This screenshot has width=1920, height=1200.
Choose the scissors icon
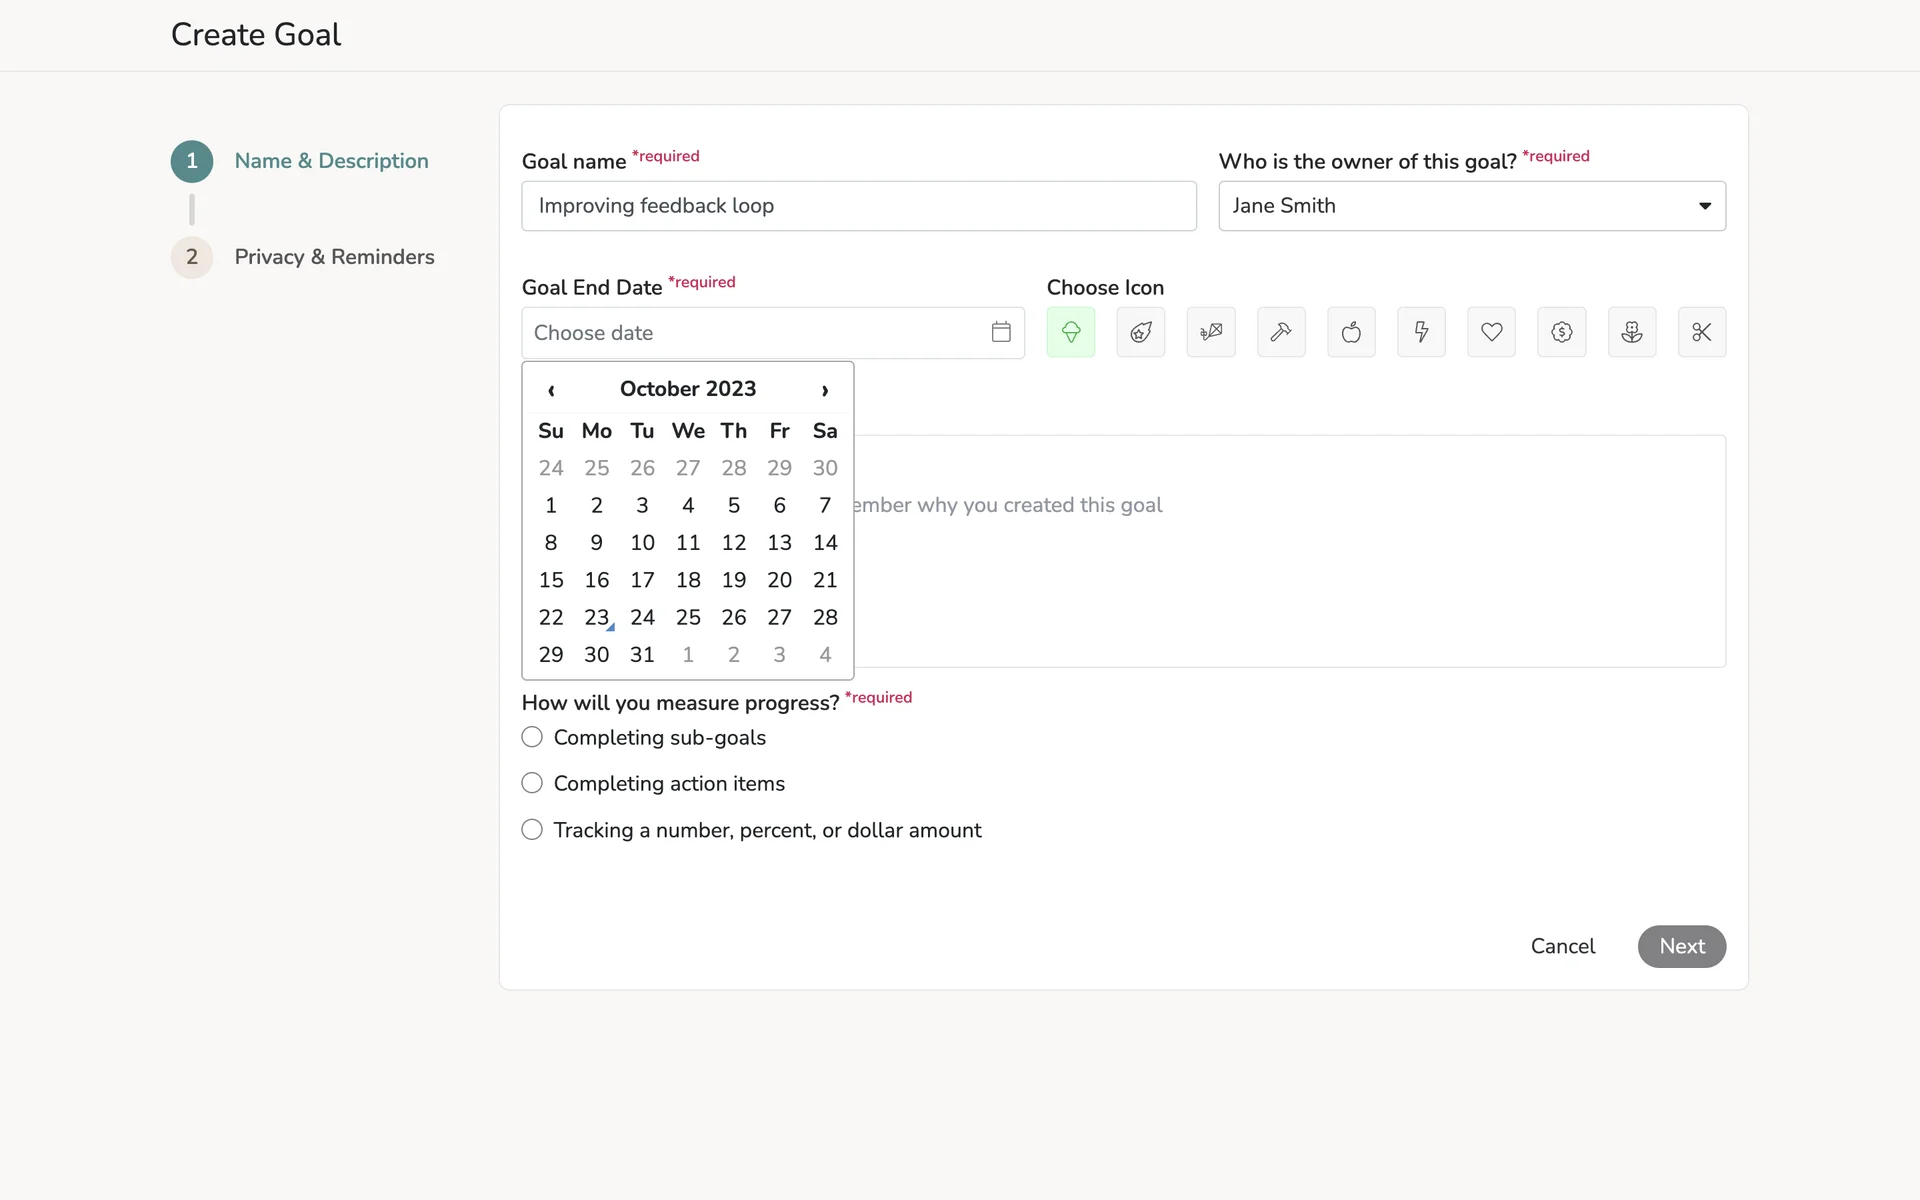[x=1701, y=332]
